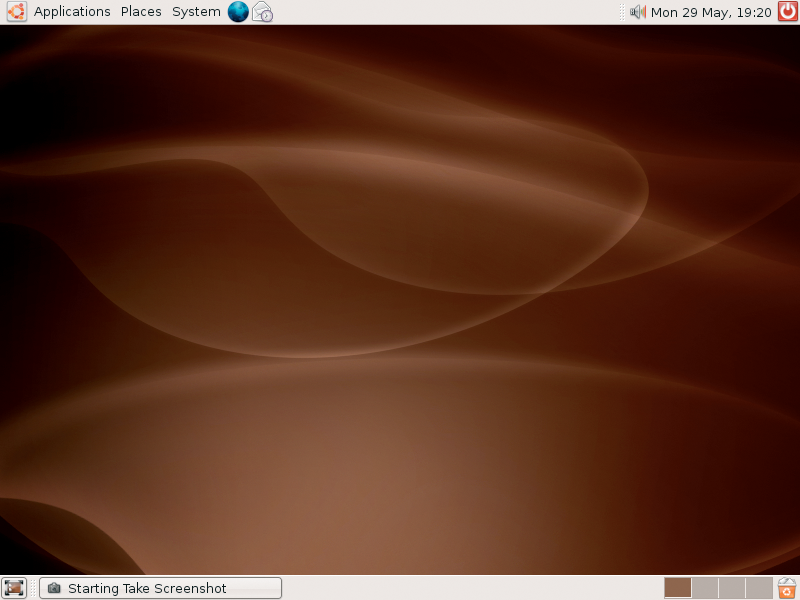Image resolution: width=800 pixels, height=600 pixels.
Task: Switch to the third workspace
Action: click(x=732, y=588)
